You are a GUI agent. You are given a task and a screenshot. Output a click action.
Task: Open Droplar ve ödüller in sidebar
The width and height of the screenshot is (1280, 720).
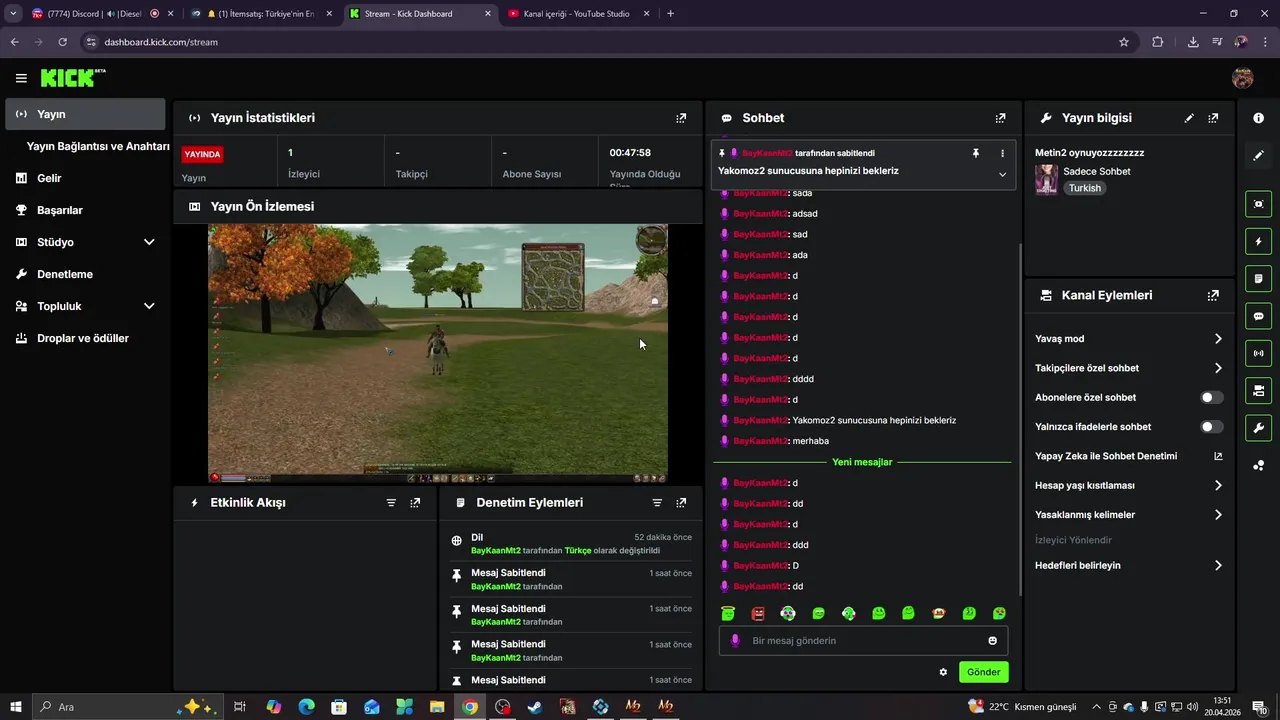point(85,338)
